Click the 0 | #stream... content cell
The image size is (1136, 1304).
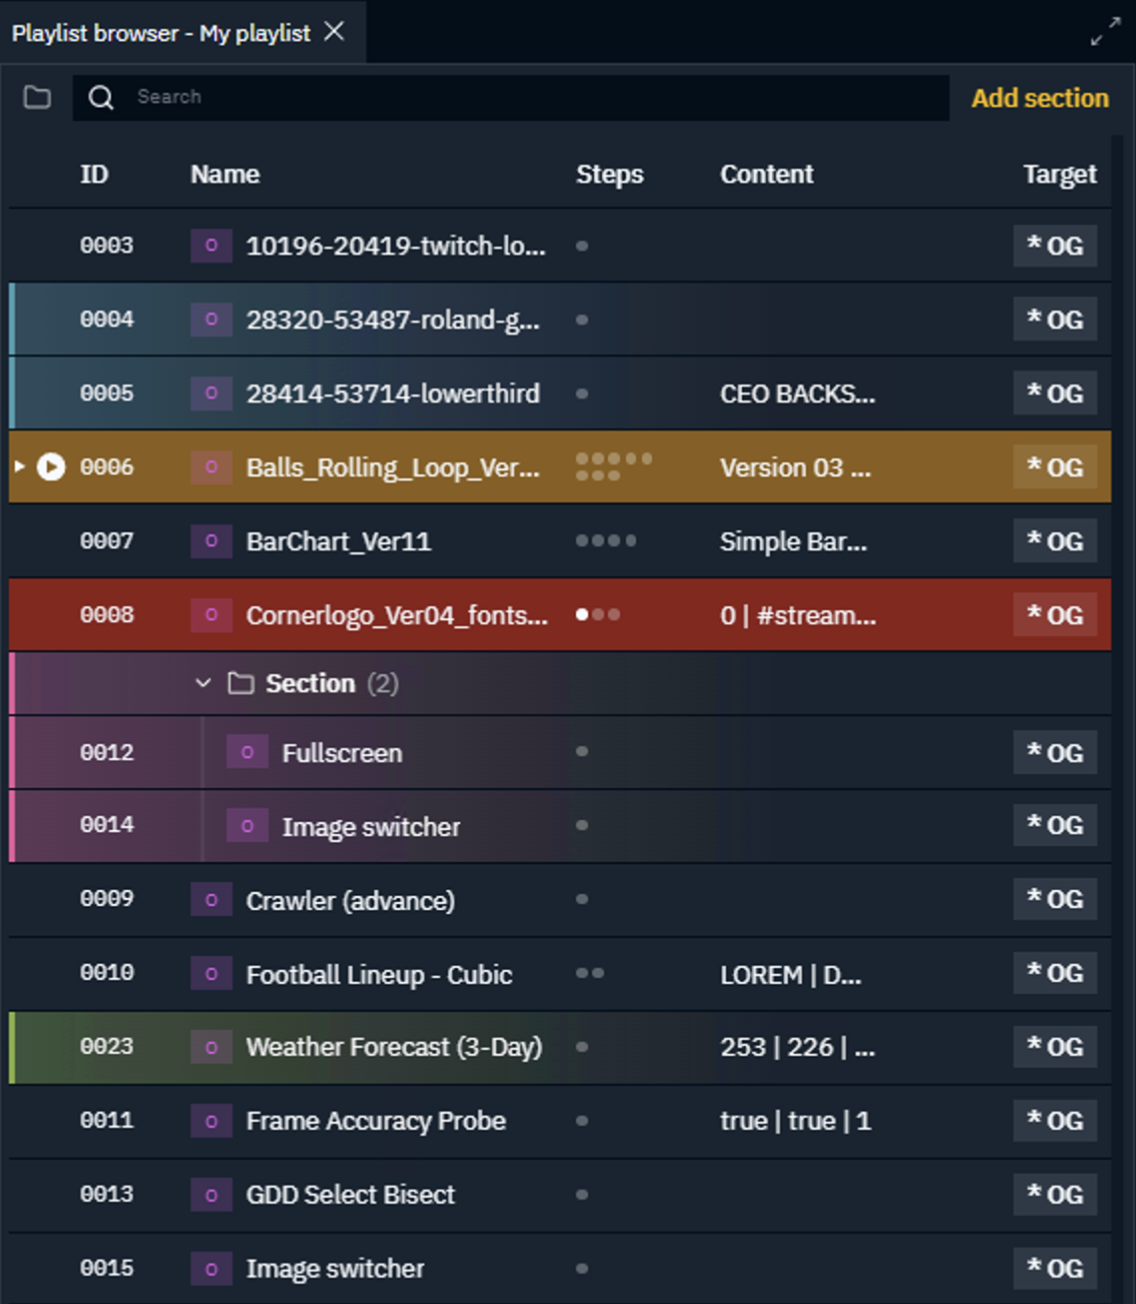coord(798,616)
